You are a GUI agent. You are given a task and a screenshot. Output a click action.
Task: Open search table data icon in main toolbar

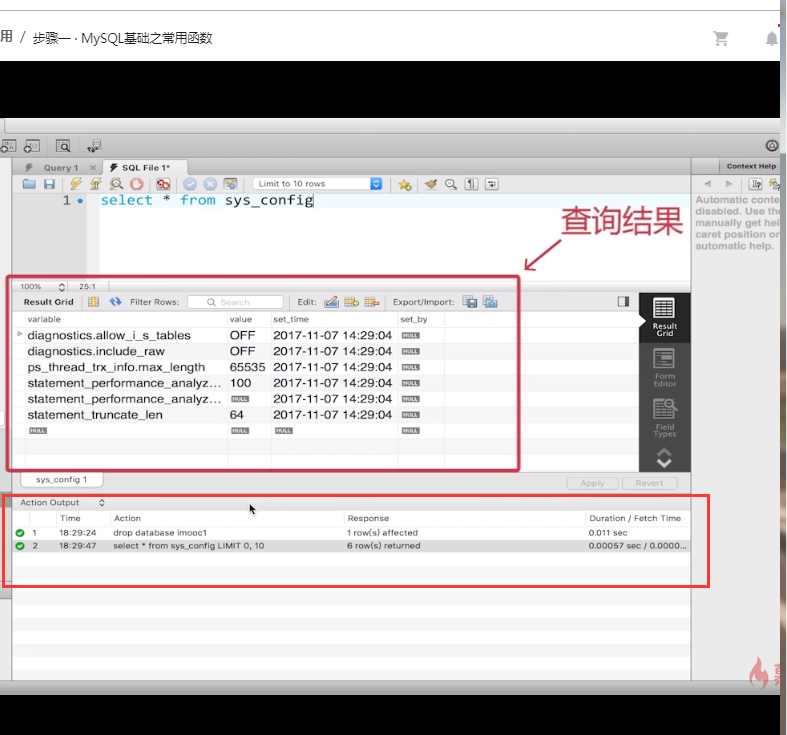pyautogui.click(x=63, y=146)
